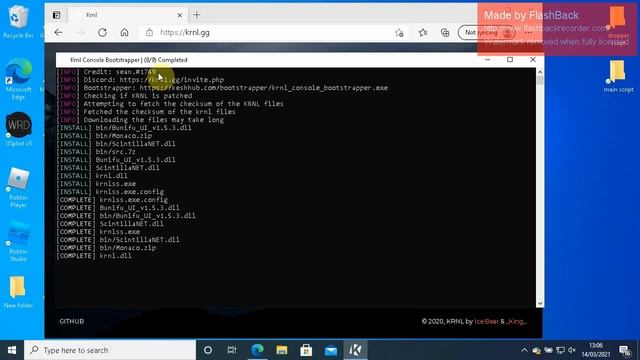Image resolution: width=640 pixels, height=360 pixels.
Task: Go back in the Edge browser
Action: point(58,33)
